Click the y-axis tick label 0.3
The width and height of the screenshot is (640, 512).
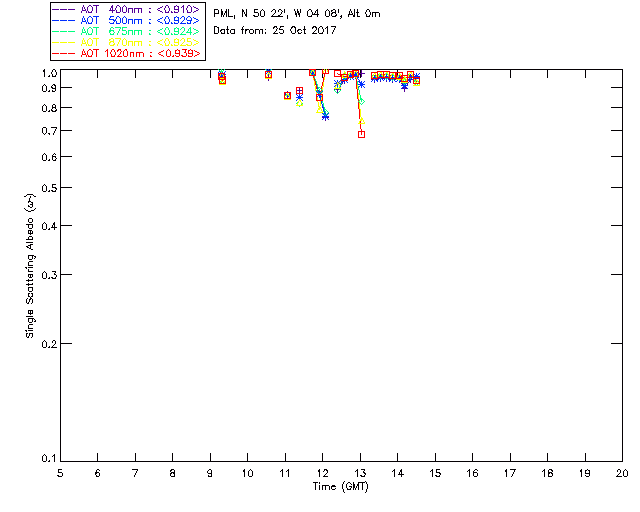point(49,275)
